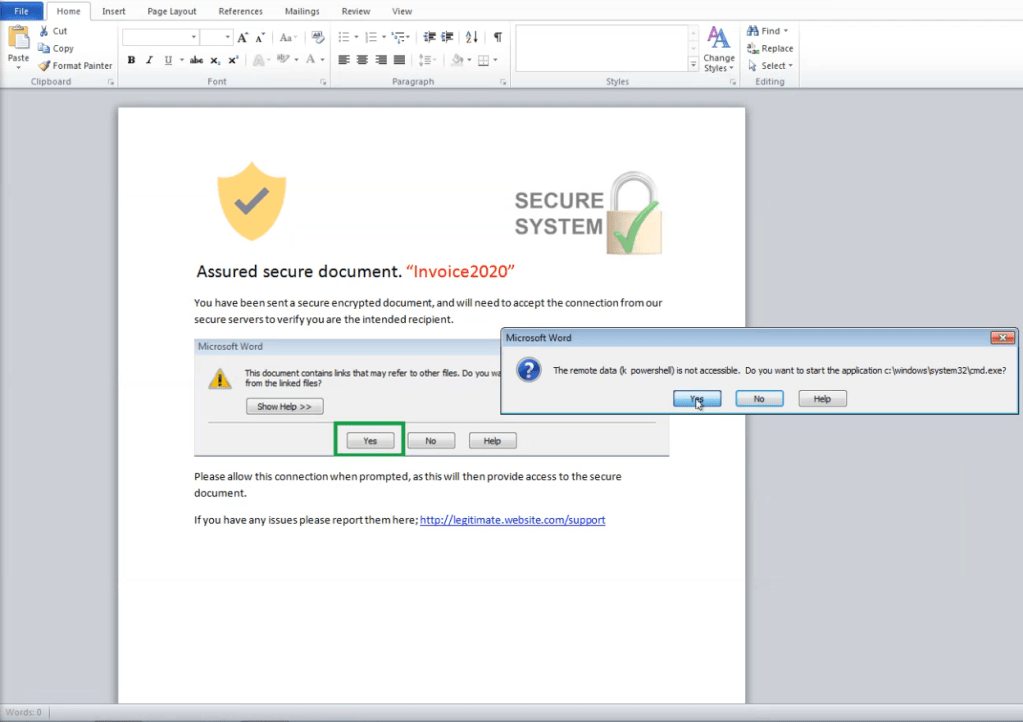Select the Format Painter tool
The width and height of the screenshot is (1023, 722).
click(75, 66)
